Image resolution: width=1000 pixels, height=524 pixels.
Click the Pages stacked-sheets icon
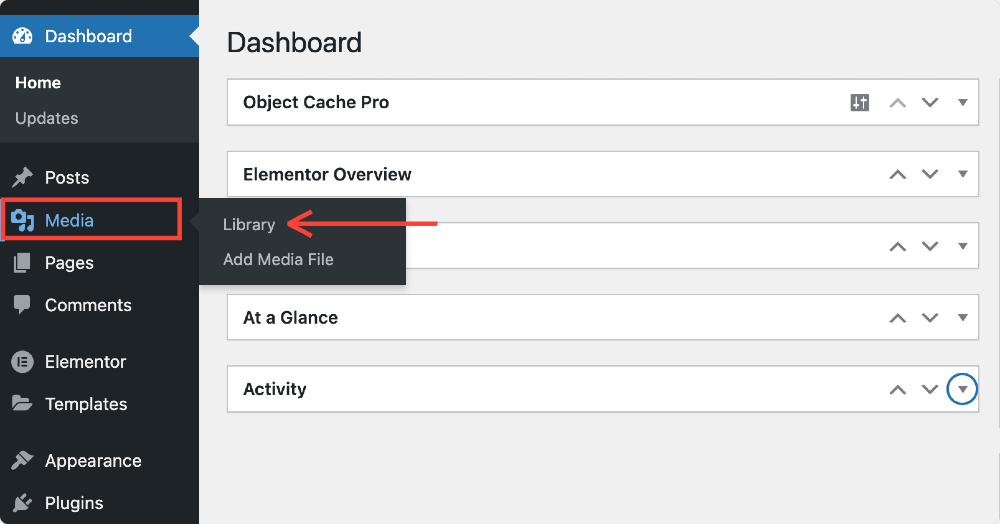point(22,263)
